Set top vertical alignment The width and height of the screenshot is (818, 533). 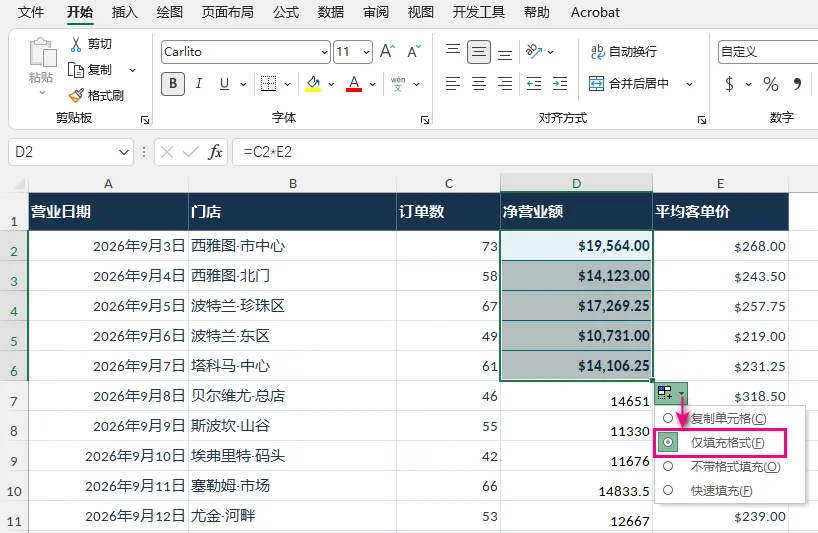pos(453,52)
